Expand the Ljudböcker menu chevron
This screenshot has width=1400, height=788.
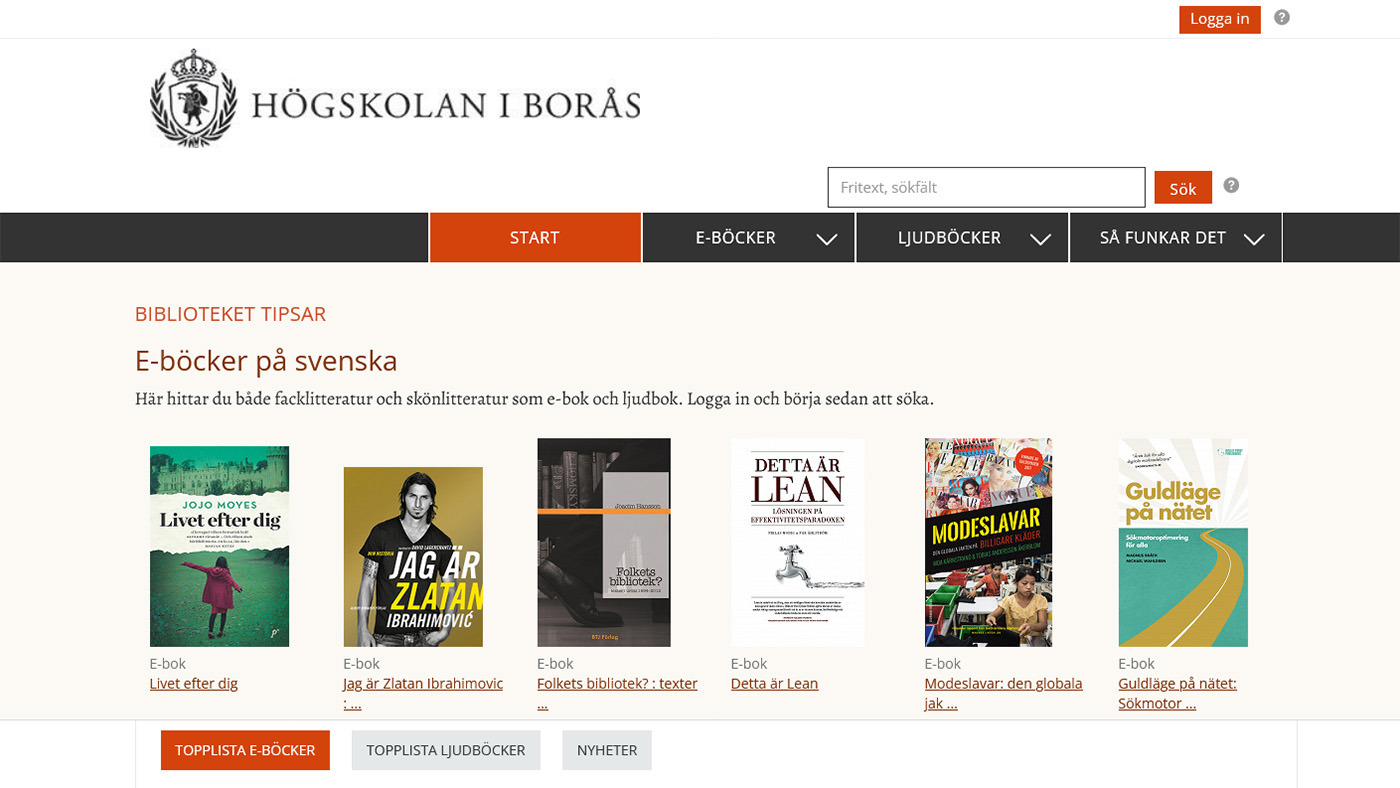pyautogui.click(x=1040, y=239)
